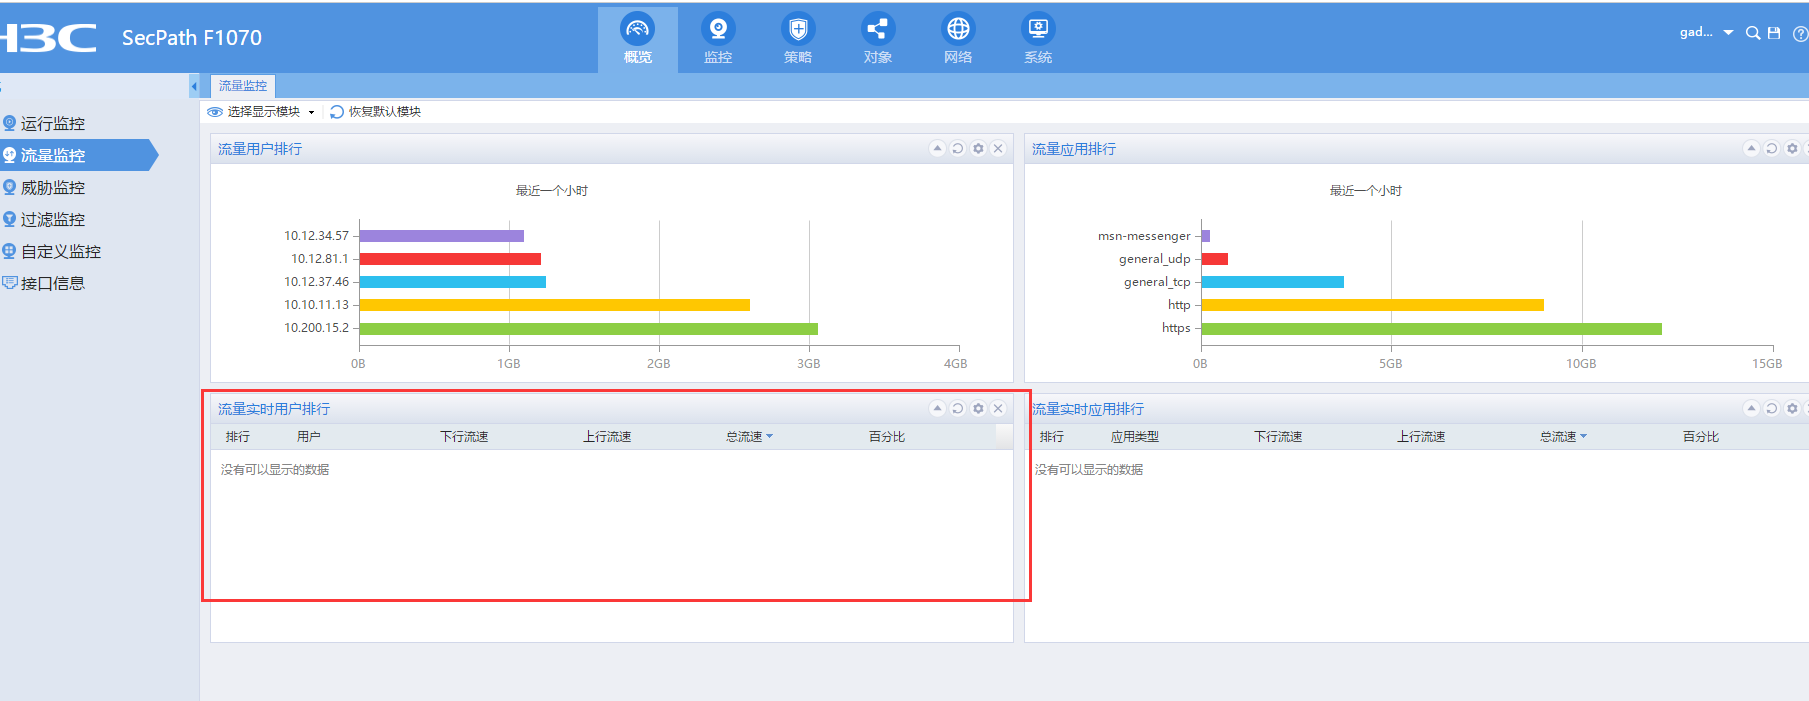Sort by 总流速 column in the 流量实时用户排行 table
The image size is (1809, 701).
point(749,437)
